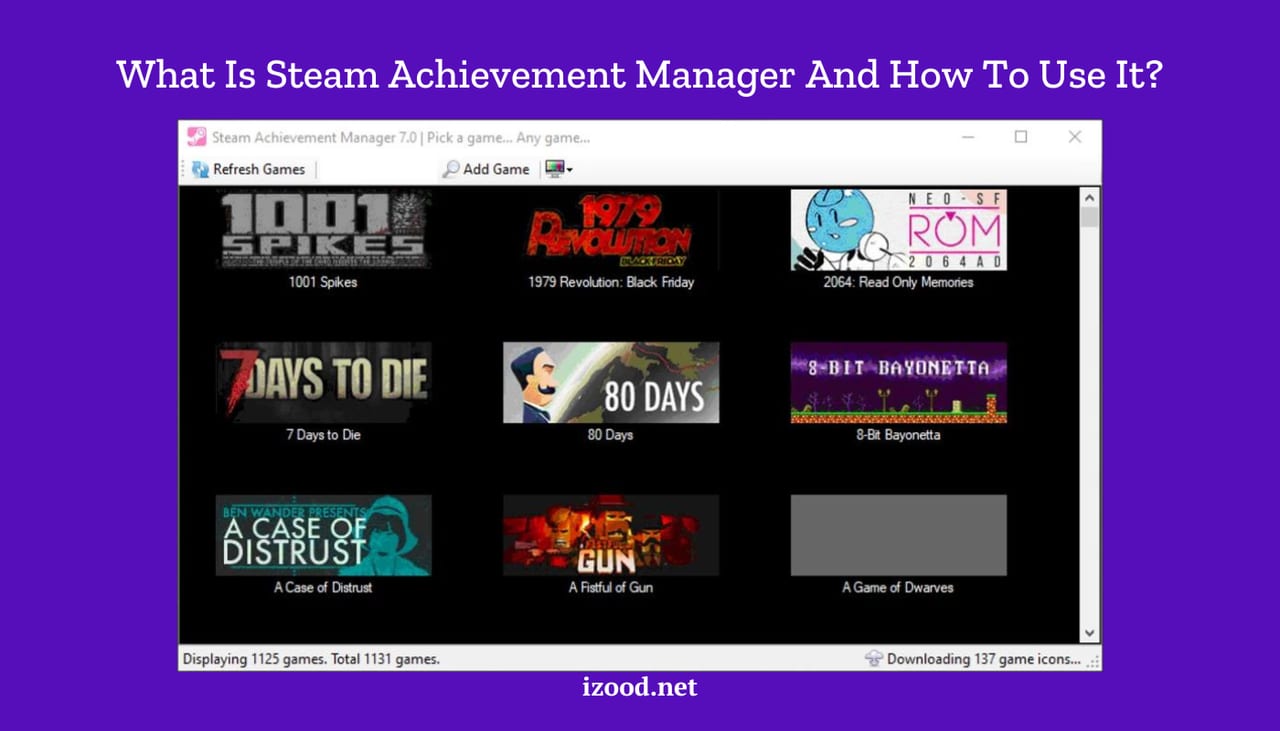Click the 'A Fistful of Gun' label
The width and height of the screenshot is (1280, 731).
point(611,587)
